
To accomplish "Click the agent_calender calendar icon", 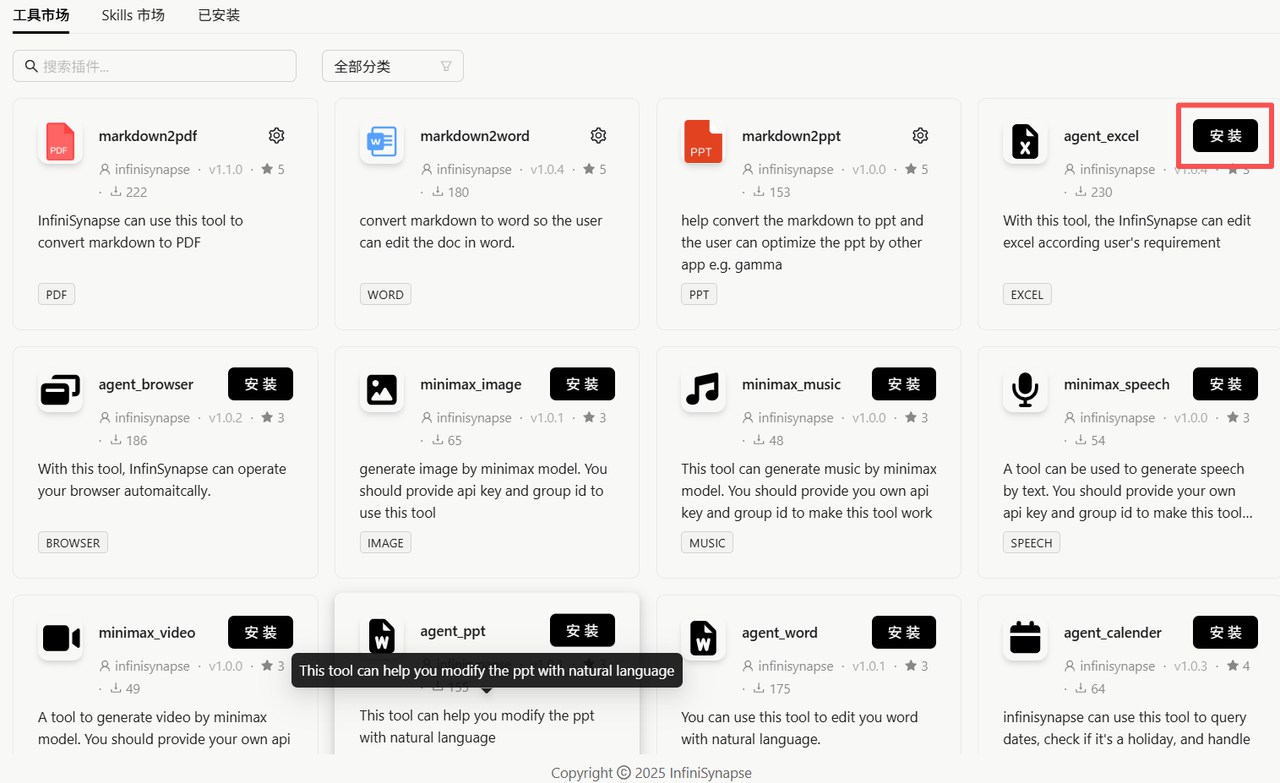I will tap(1025, 638).
